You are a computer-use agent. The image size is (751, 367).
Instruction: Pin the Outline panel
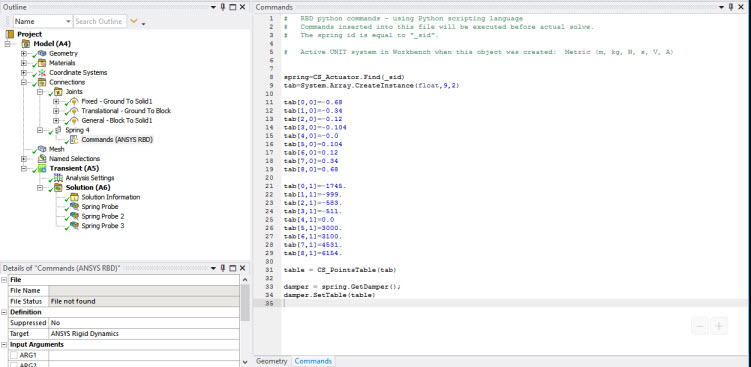223,7
